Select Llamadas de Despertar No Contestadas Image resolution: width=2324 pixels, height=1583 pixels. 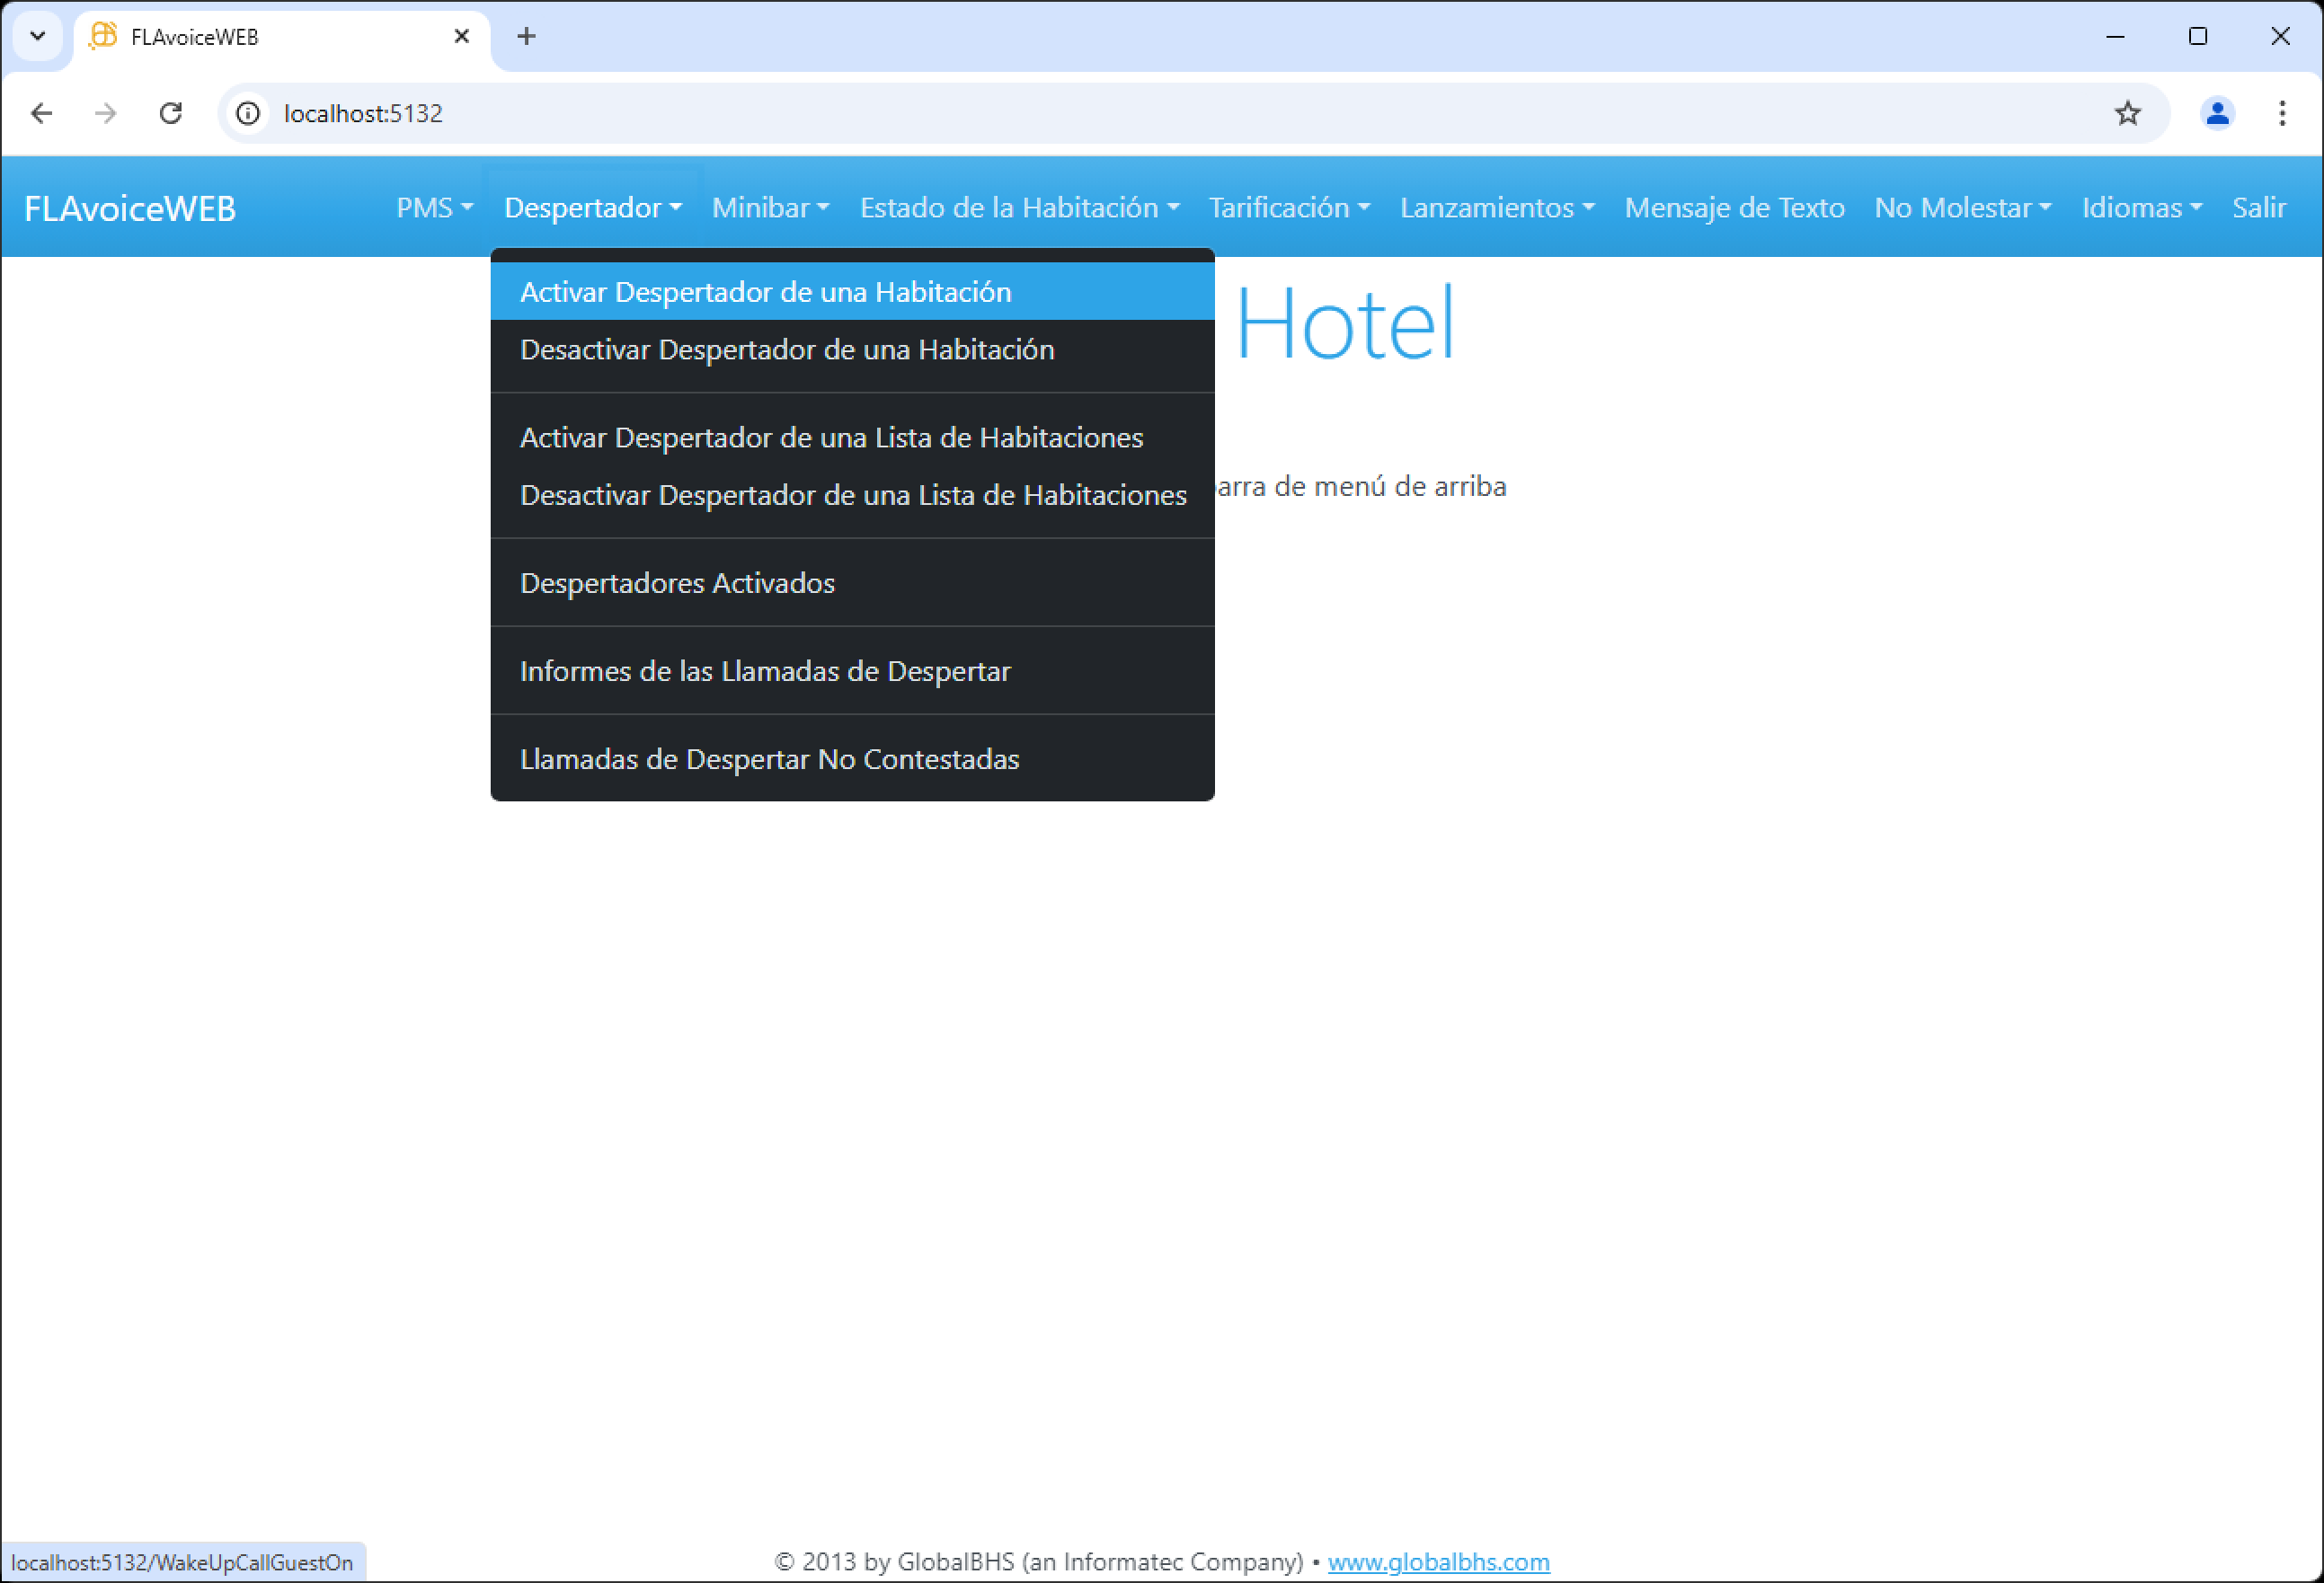coord(769,759)
